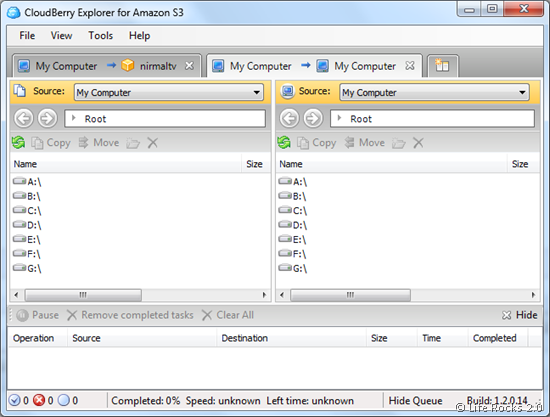This screenshot has width=550, height=417.
Task: Click Move in the left pane toolbar
Action: (x=99, y=143)
